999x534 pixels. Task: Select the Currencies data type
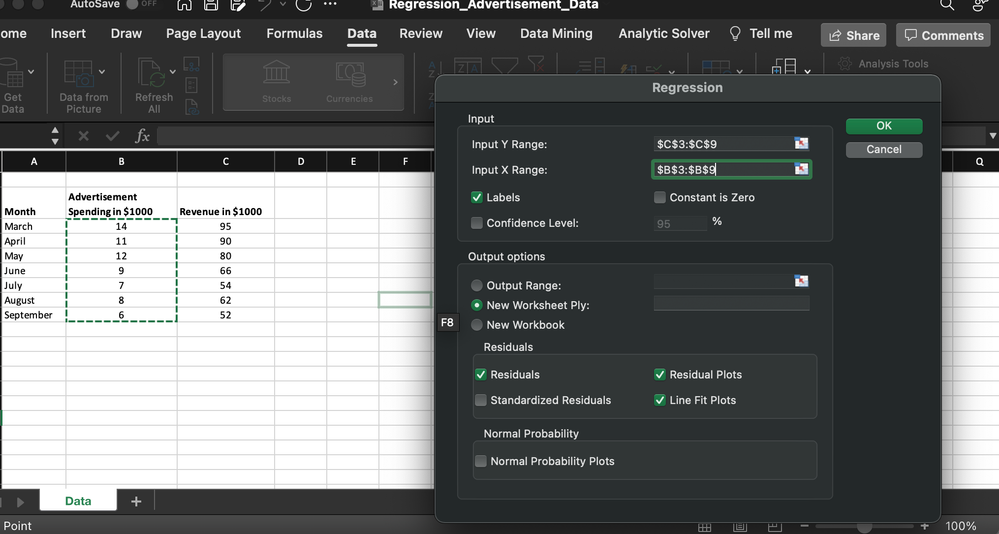[x=349, y=82]
